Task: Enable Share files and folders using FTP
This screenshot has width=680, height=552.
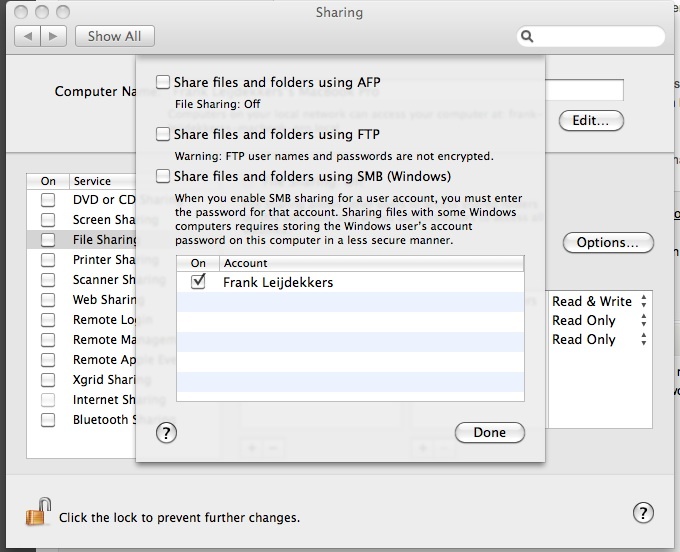Action: point(163,134)
